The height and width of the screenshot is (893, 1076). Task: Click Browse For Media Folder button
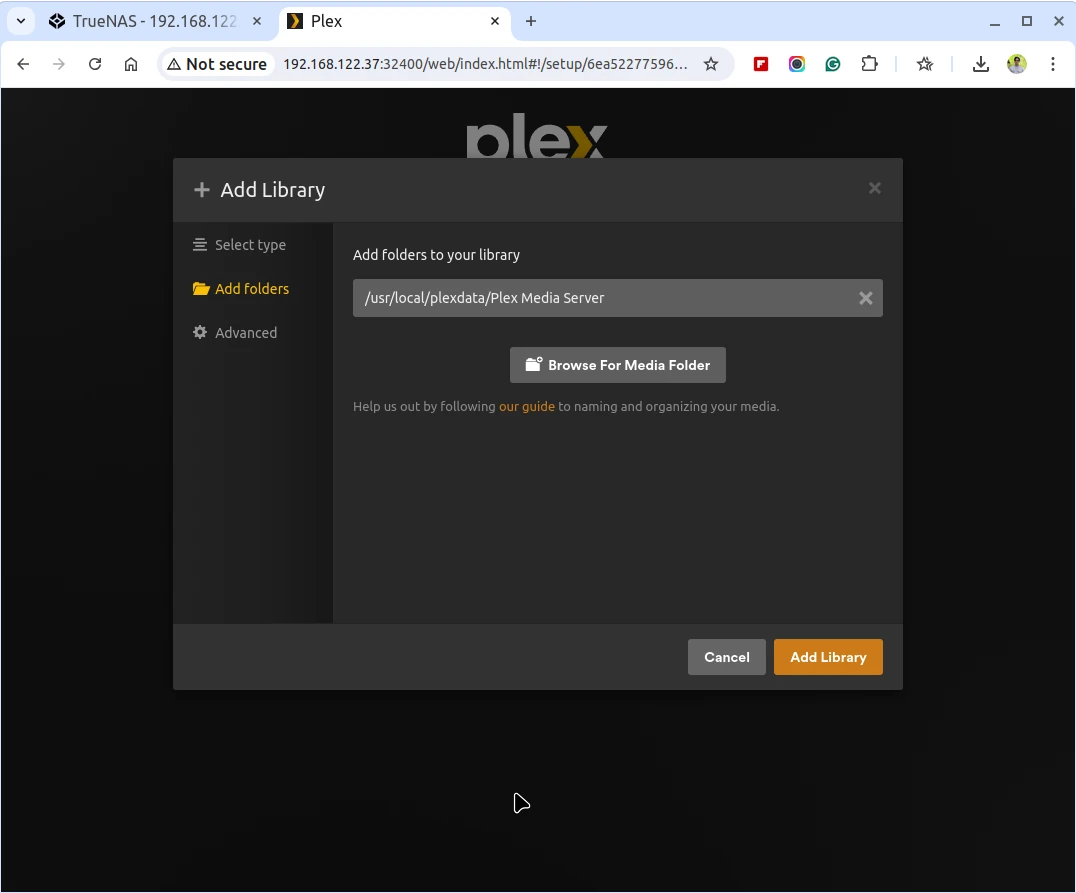[618, 365]
